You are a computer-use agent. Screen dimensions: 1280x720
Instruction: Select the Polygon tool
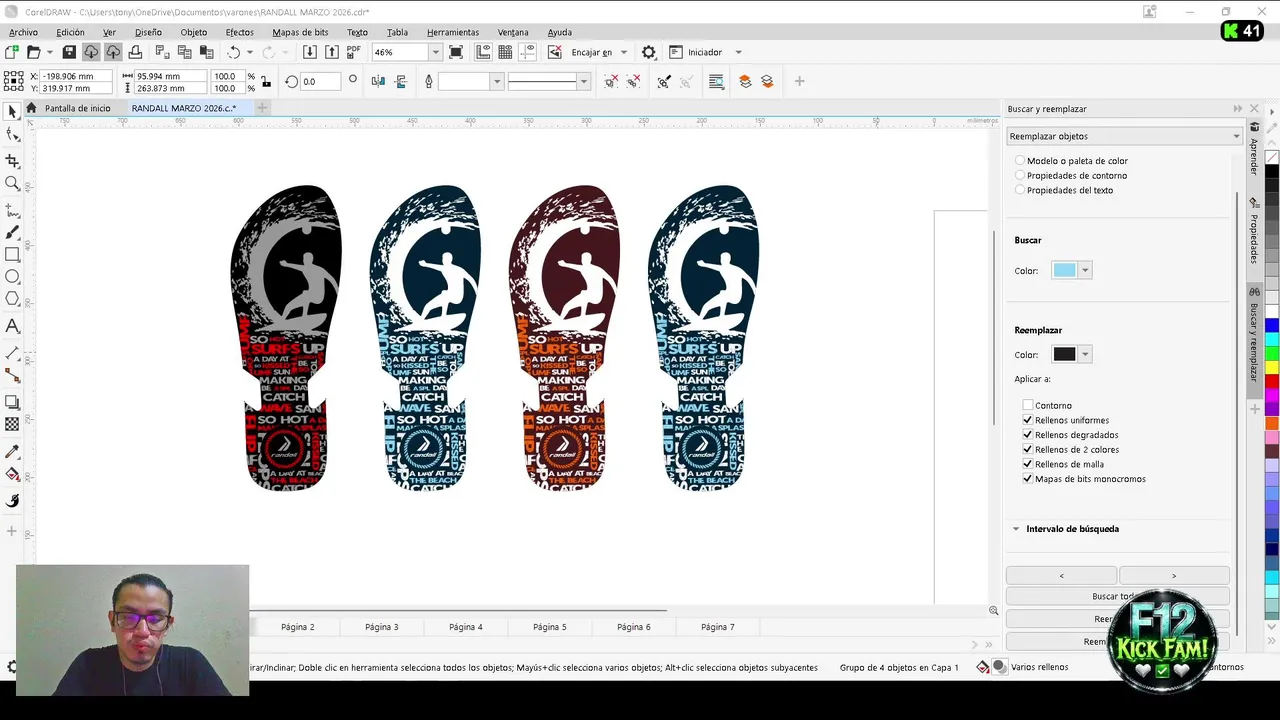[x=12, y=298]
